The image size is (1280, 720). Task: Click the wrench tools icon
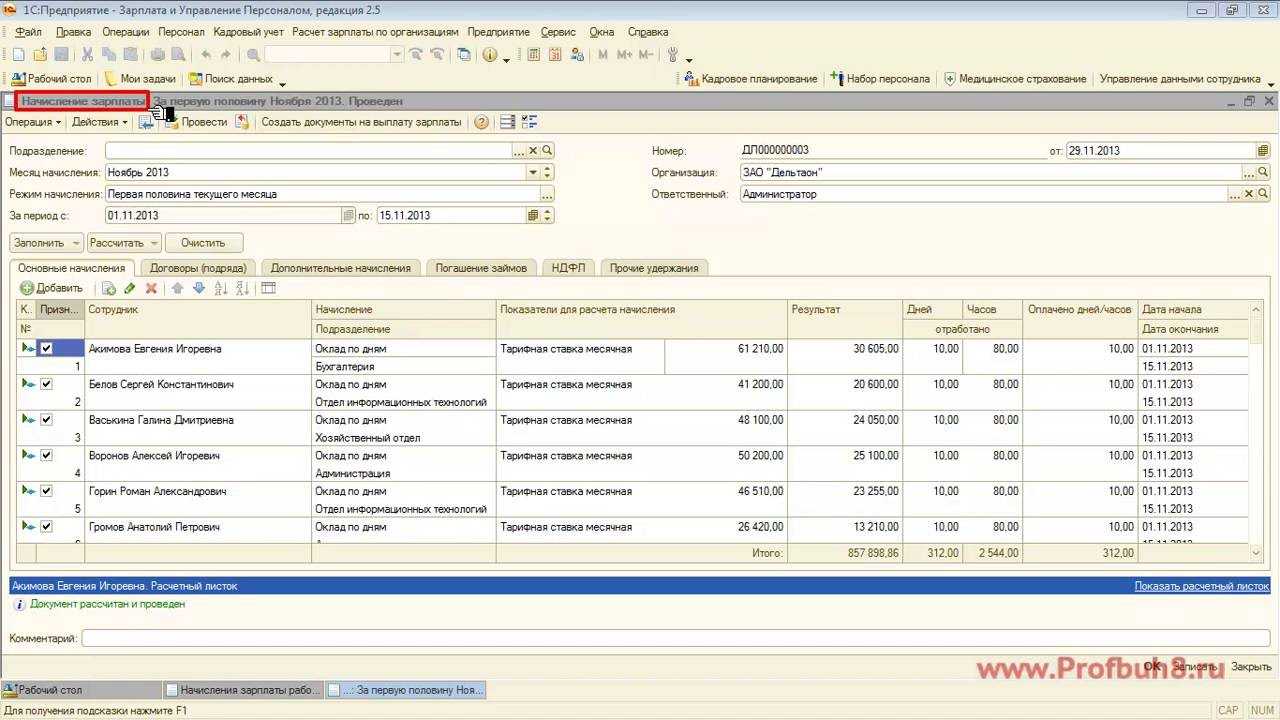(673, 55)
